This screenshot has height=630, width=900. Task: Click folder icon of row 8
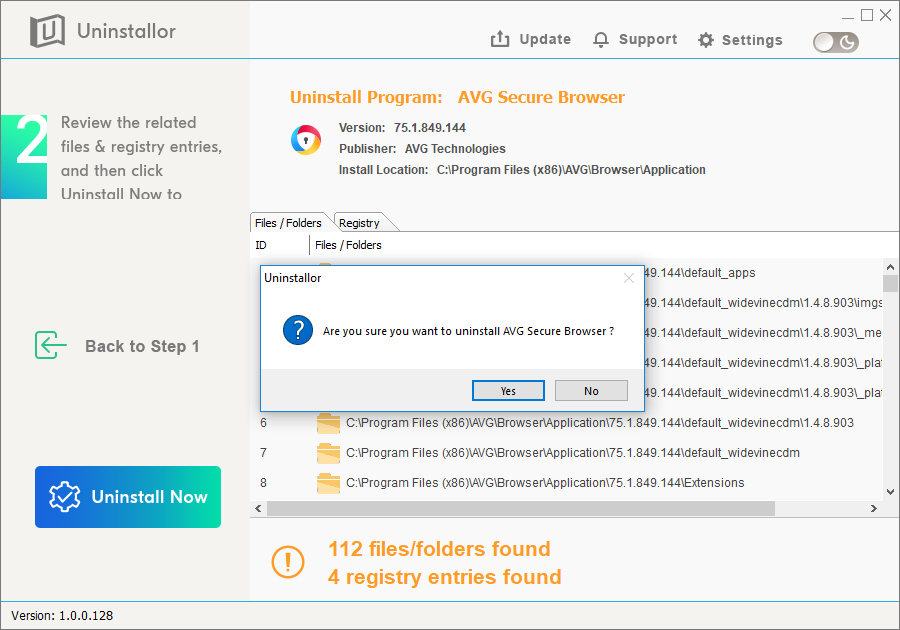click(x=328, y=483)
